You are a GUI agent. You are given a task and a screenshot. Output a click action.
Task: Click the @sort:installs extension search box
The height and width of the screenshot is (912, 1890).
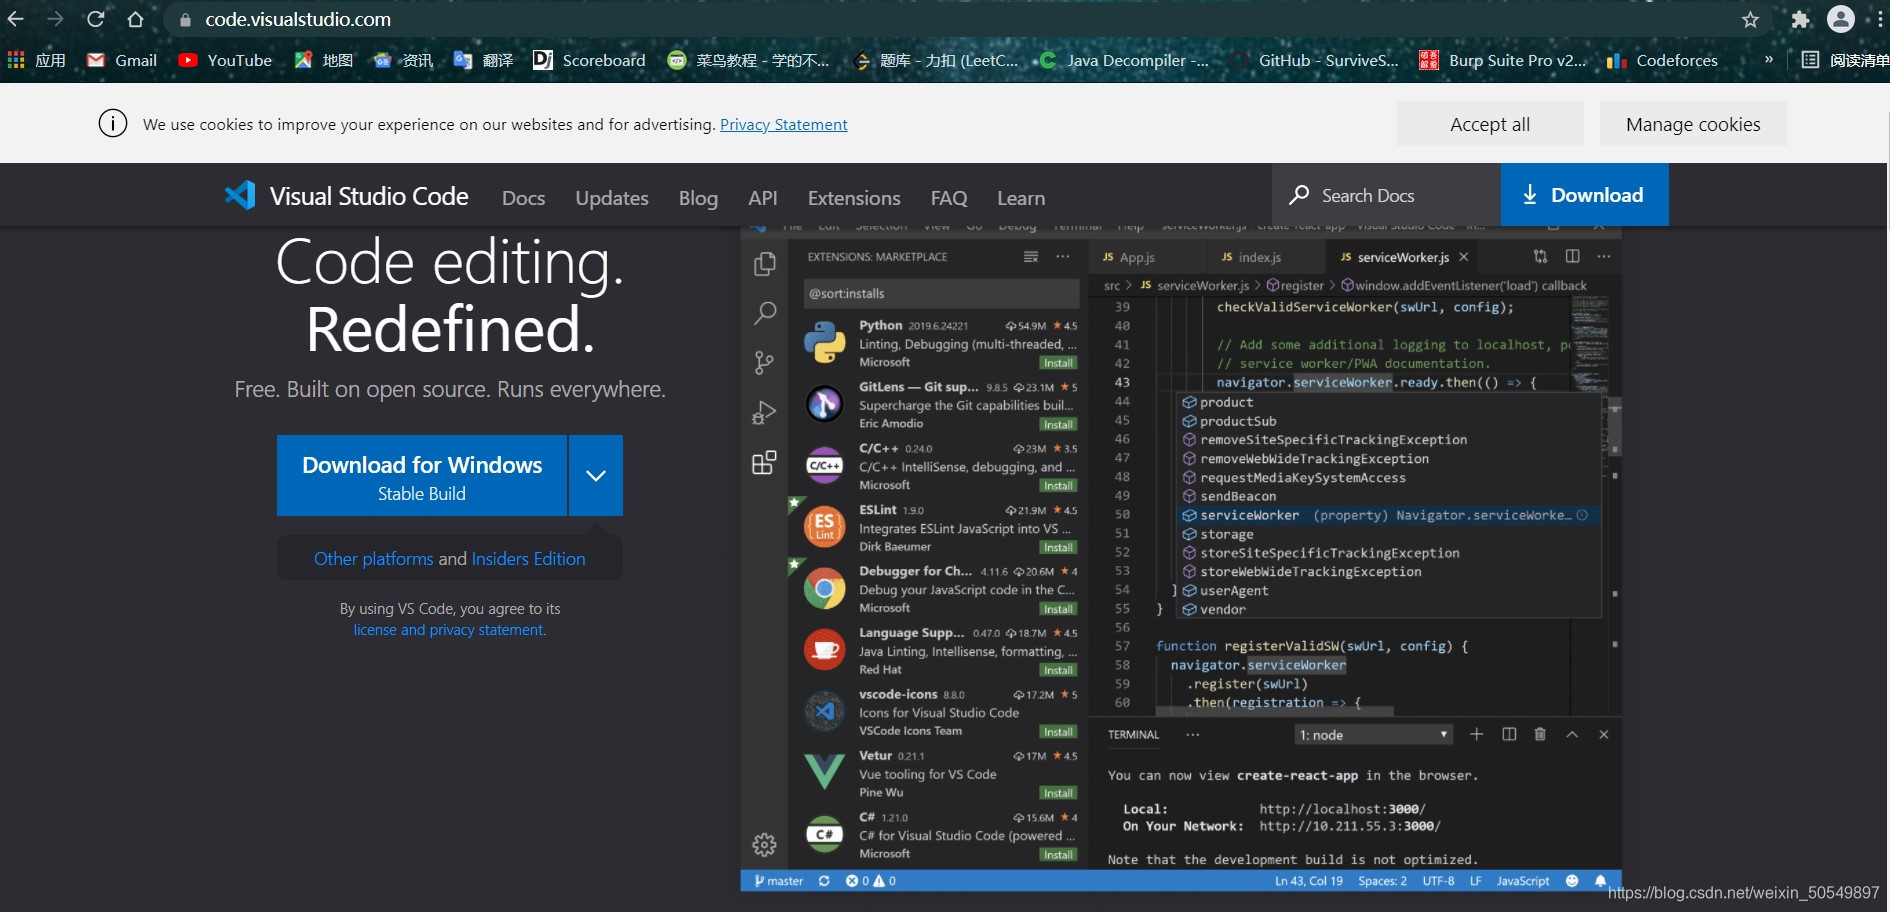941,294
